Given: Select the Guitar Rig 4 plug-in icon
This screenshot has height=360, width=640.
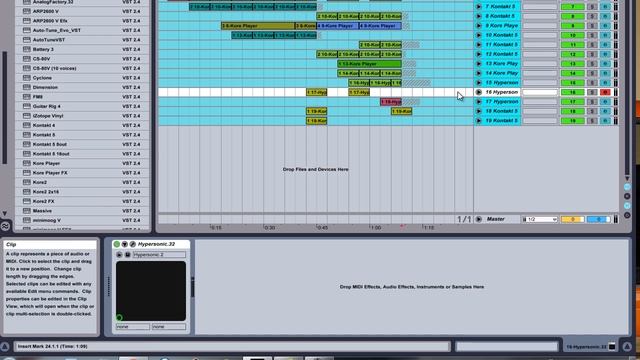Looking at the screenshot, I should (27, 107).
